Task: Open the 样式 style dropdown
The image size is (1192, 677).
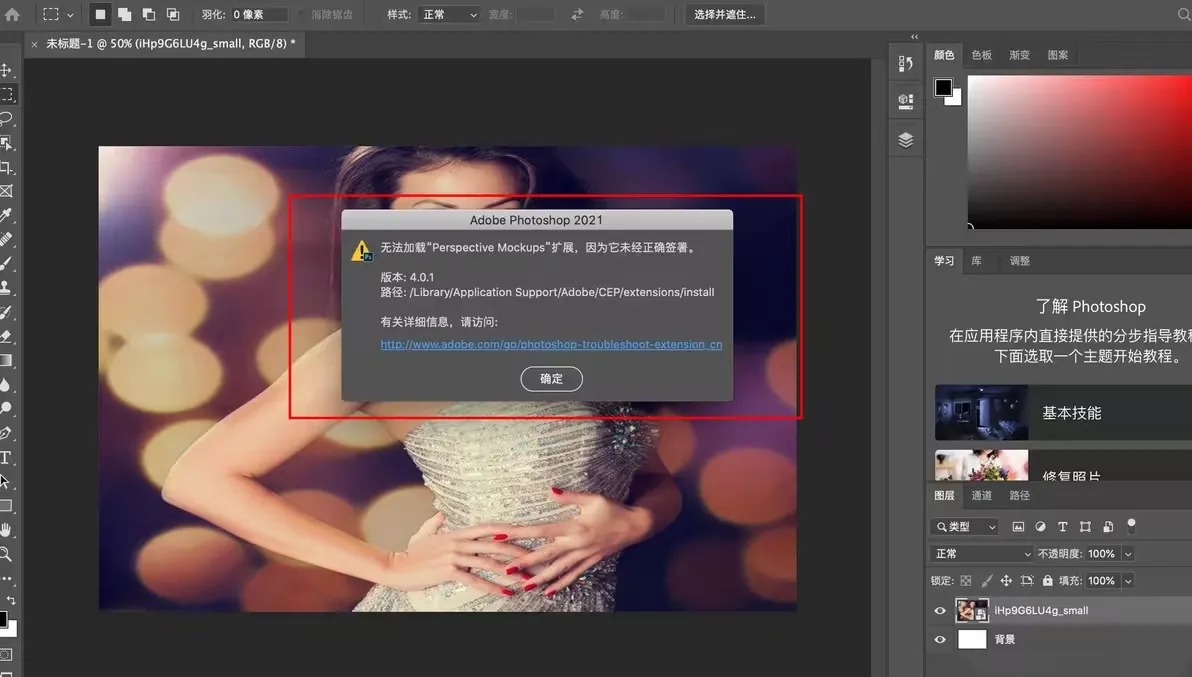Action: click(448, 15)
